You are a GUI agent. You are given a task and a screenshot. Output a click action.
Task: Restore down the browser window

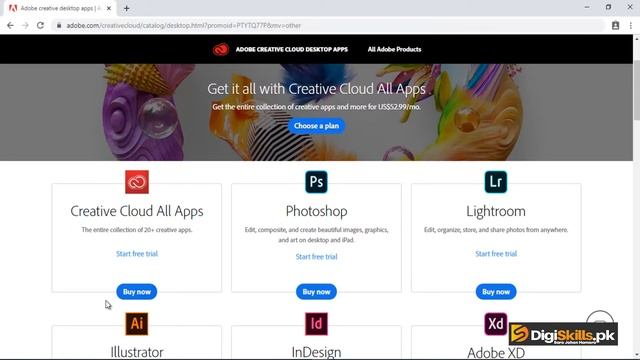608,7
